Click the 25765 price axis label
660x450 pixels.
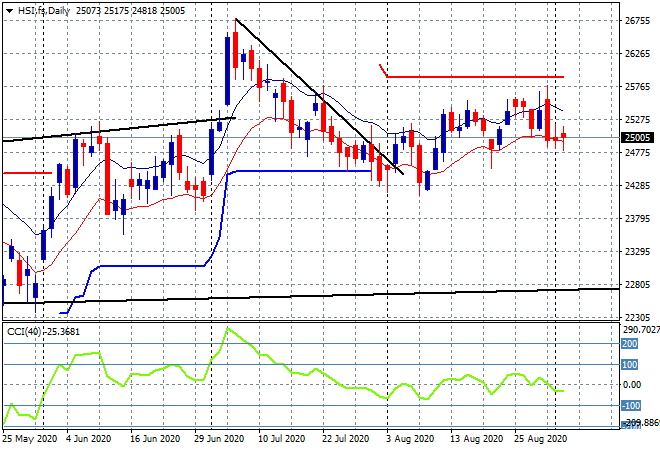(637, 87)
